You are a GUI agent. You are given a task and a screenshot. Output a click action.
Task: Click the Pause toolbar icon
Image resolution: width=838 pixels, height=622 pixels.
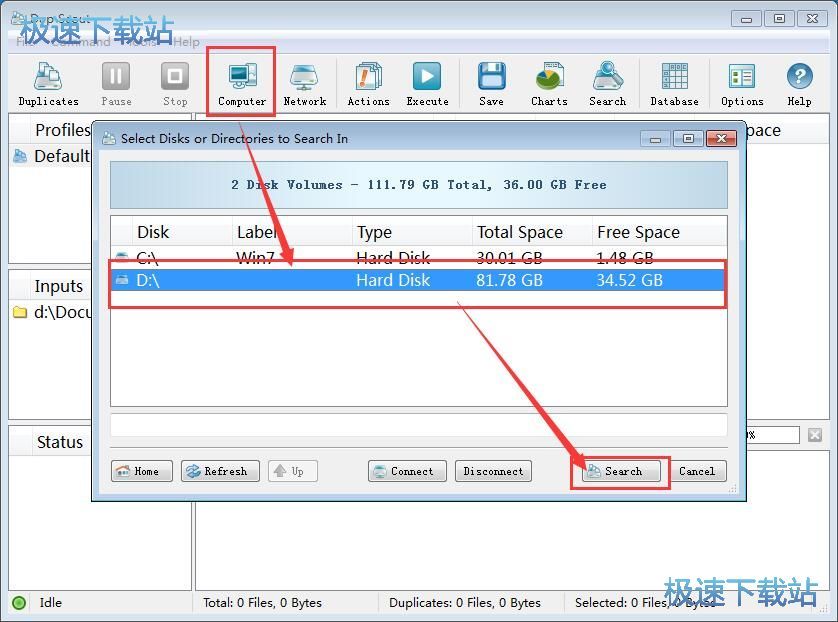pos(116,84)
